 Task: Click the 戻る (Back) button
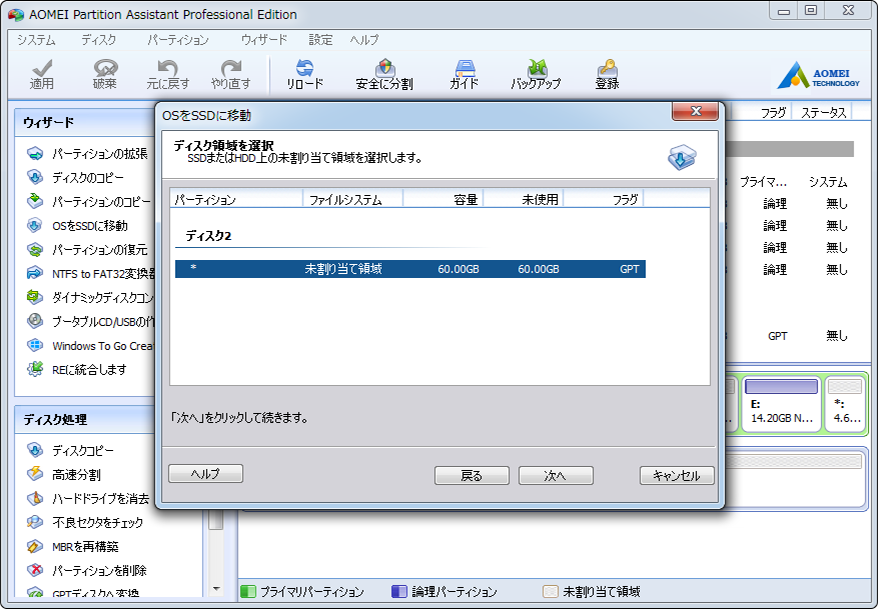471,476
